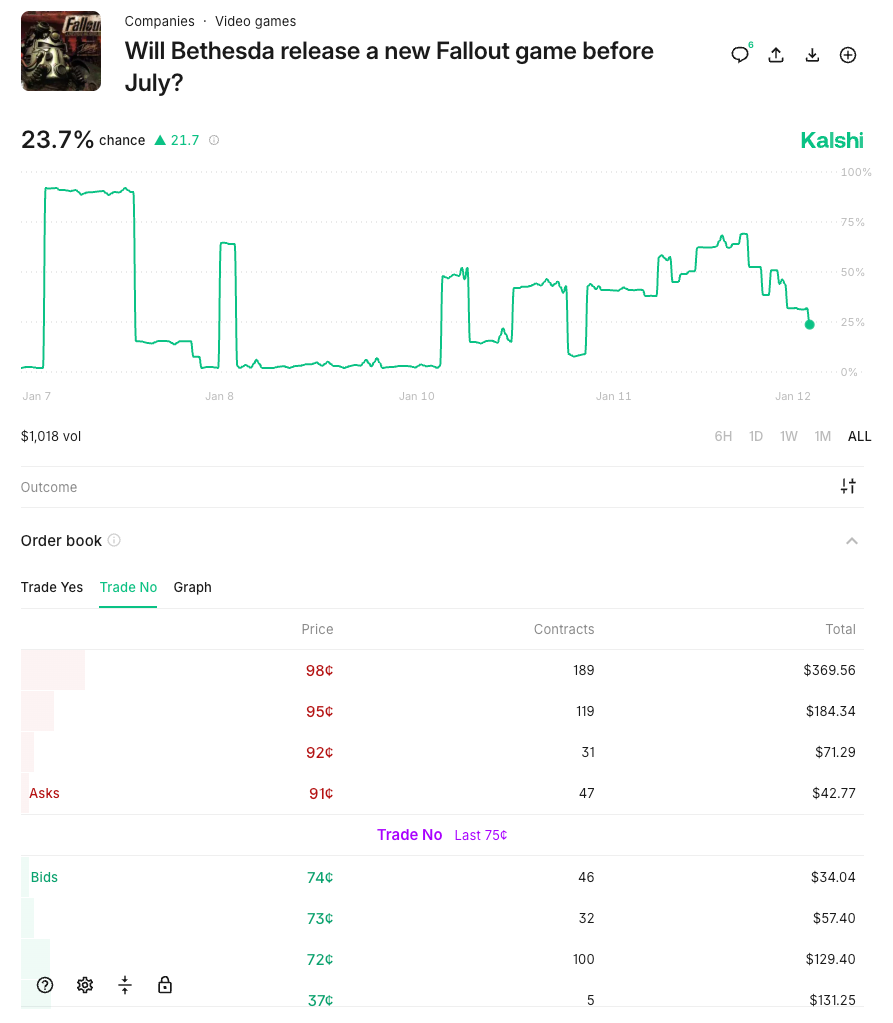The height and width of the screenshot is (1023, 893).
Task: Click the Trade No button
Action: tap(411, 835)
